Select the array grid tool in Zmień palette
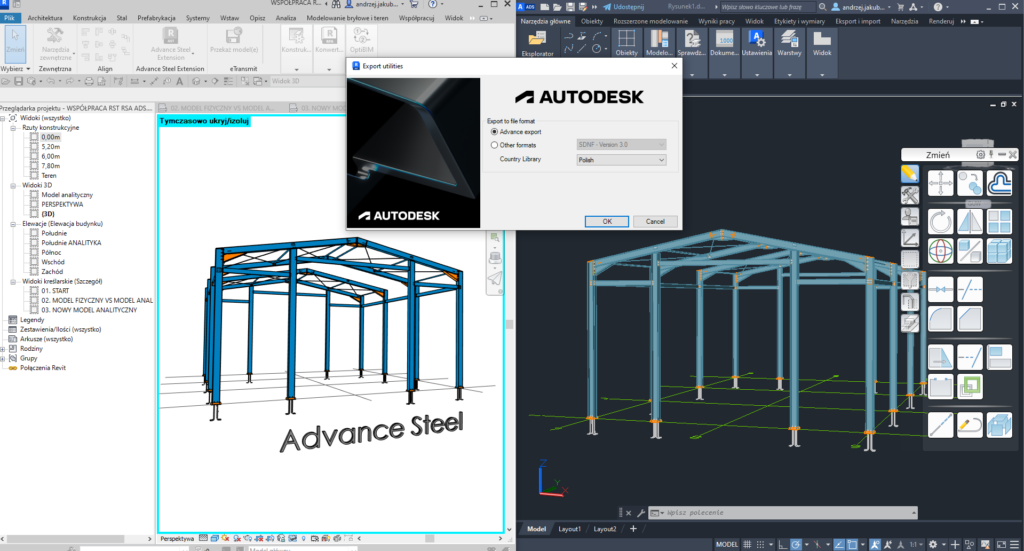This screenshot has width=1024, height=551. tap(999, 221)
